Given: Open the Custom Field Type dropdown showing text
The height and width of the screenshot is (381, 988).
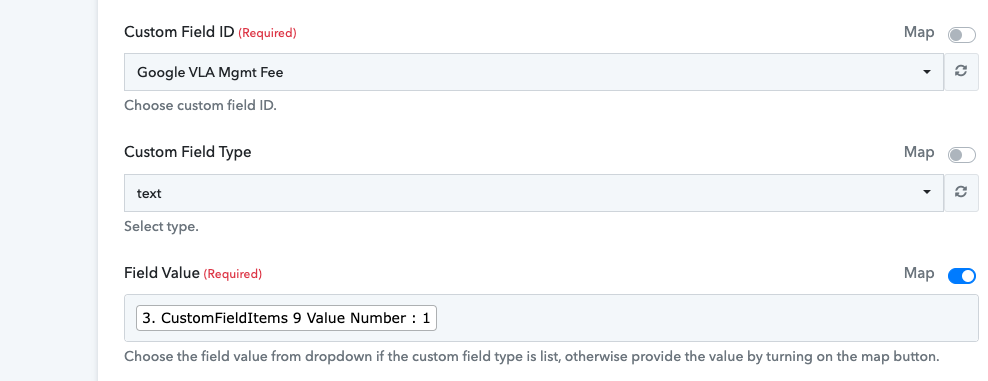Looking at the screenshot, I should [534, 193].
